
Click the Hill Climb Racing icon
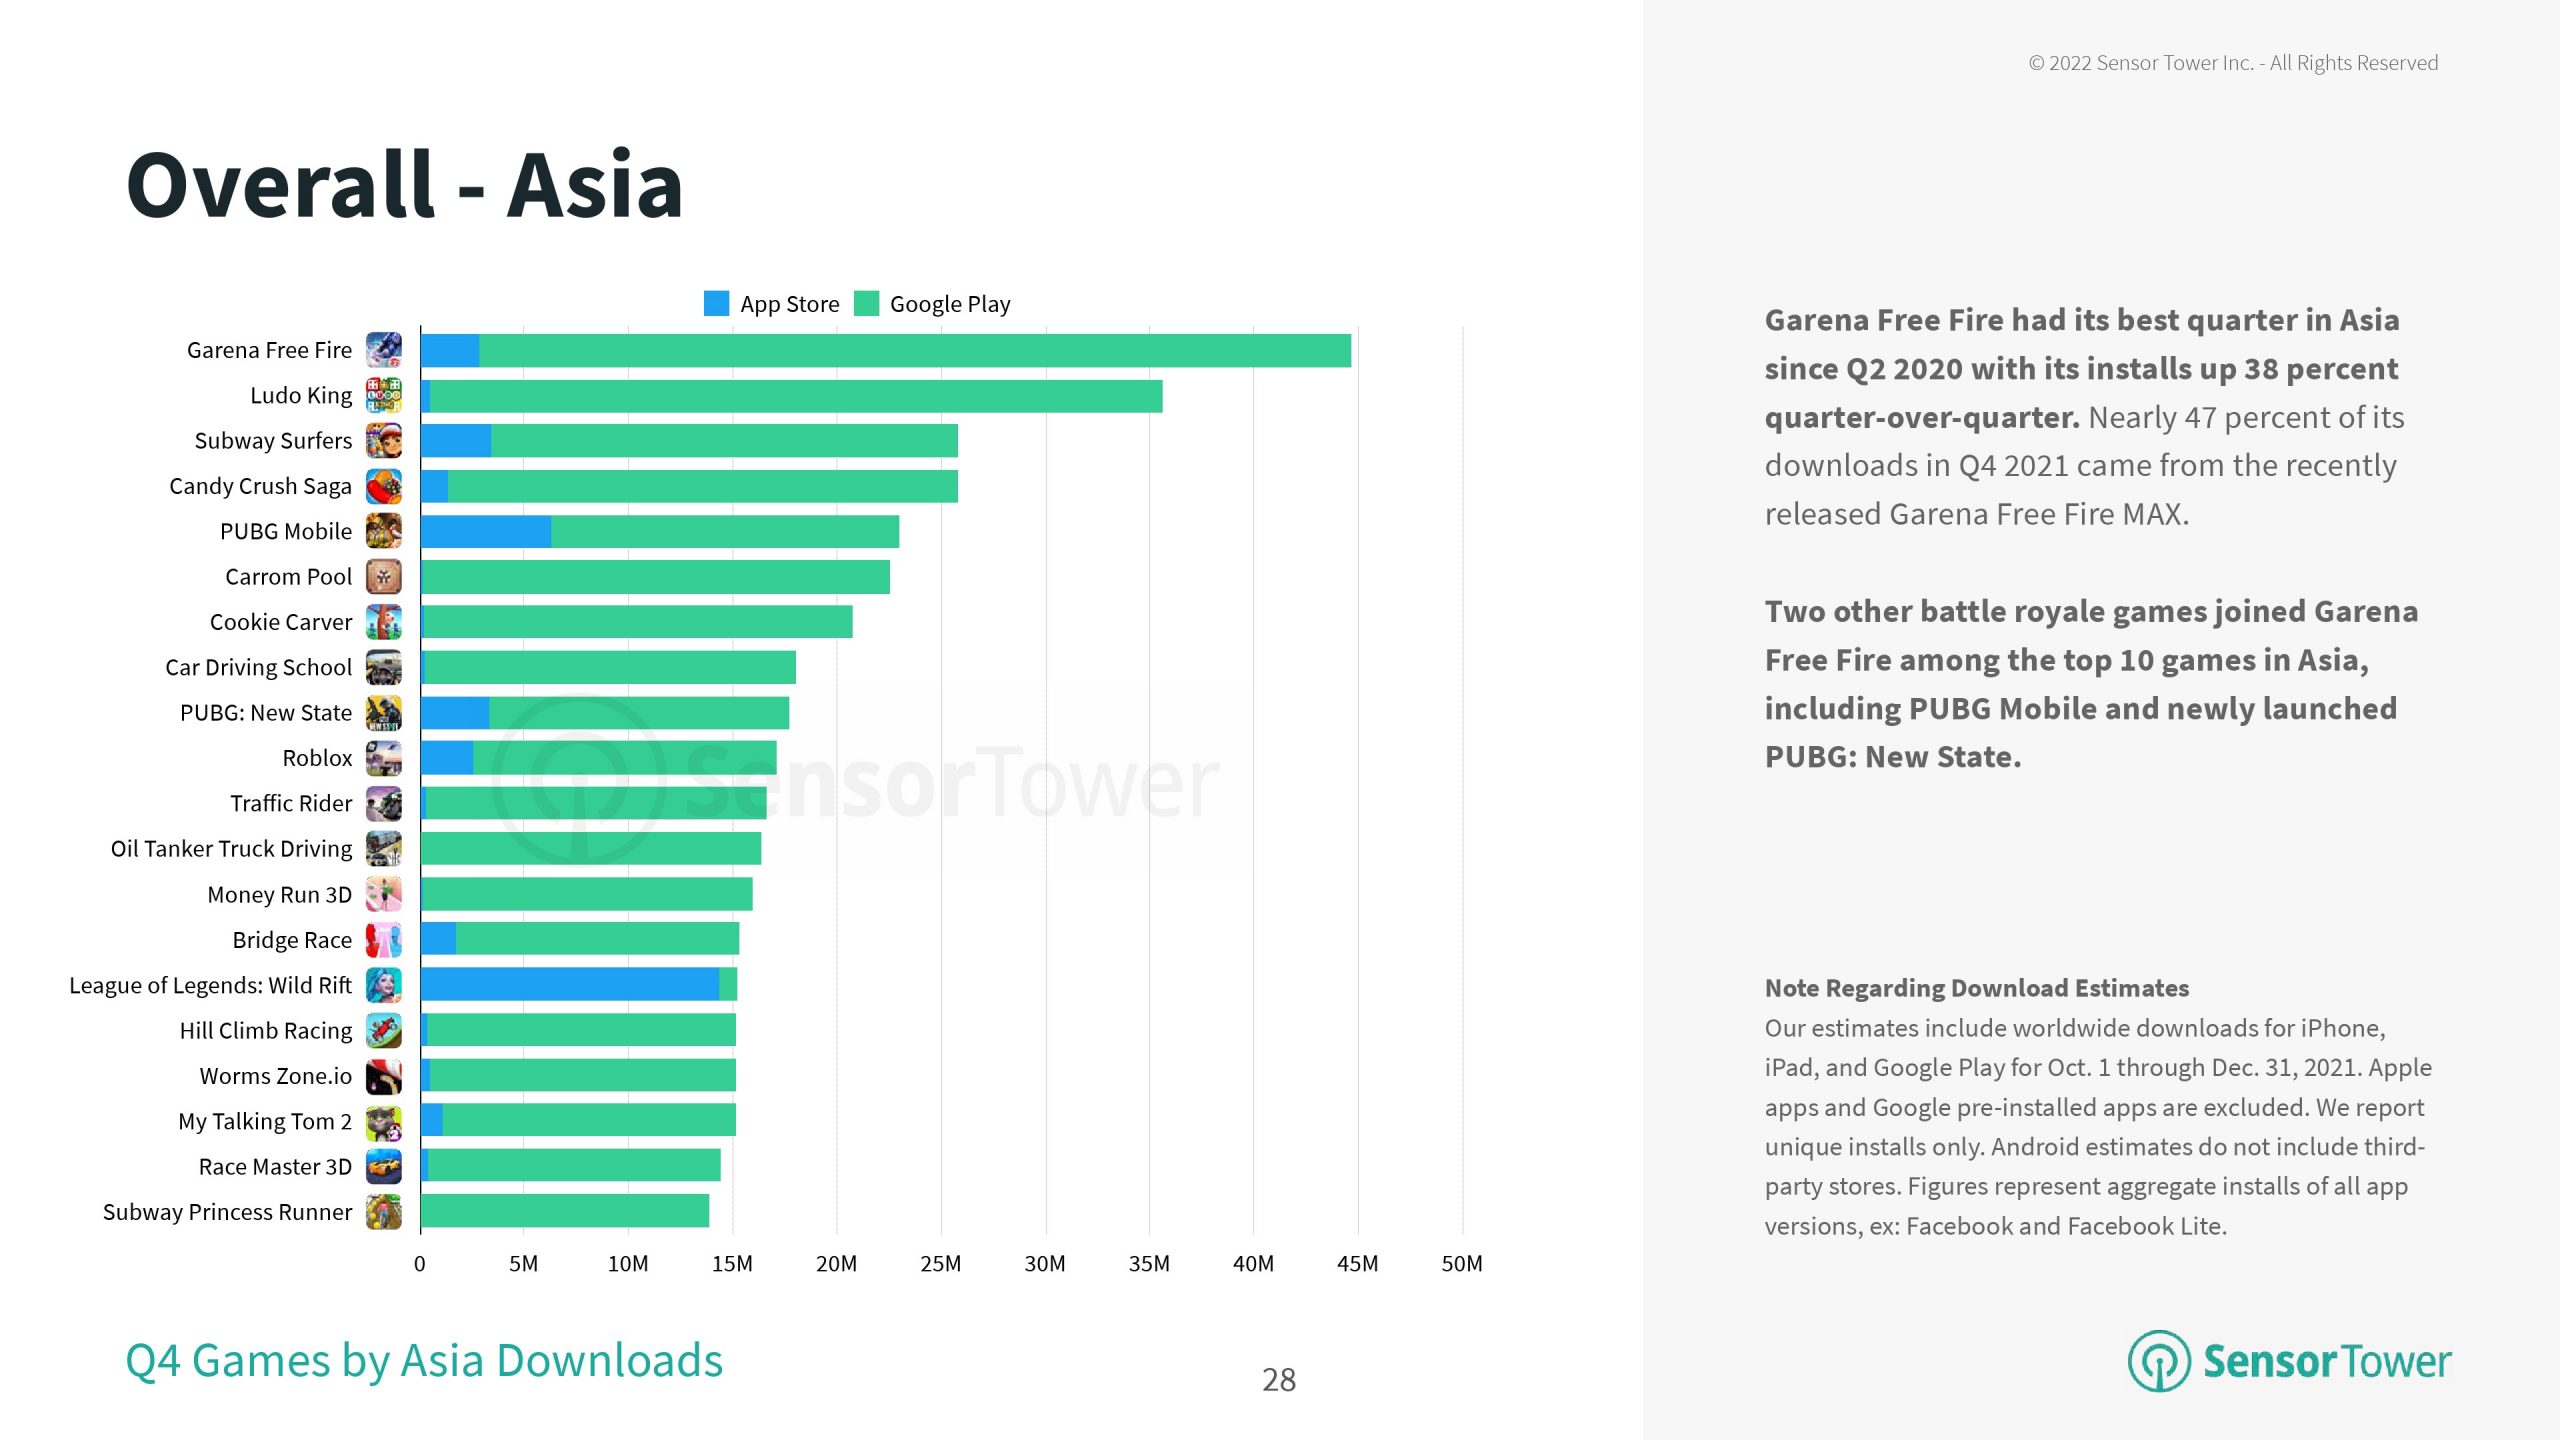(x=383, y=1030)
